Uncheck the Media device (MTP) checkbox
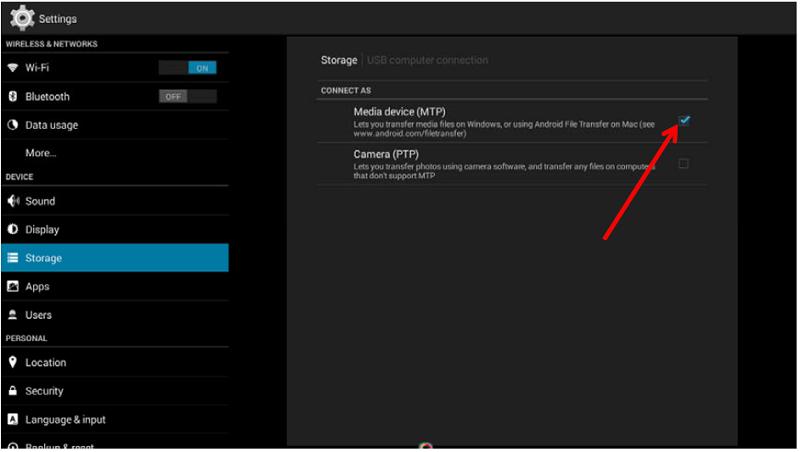 (684, 120)
